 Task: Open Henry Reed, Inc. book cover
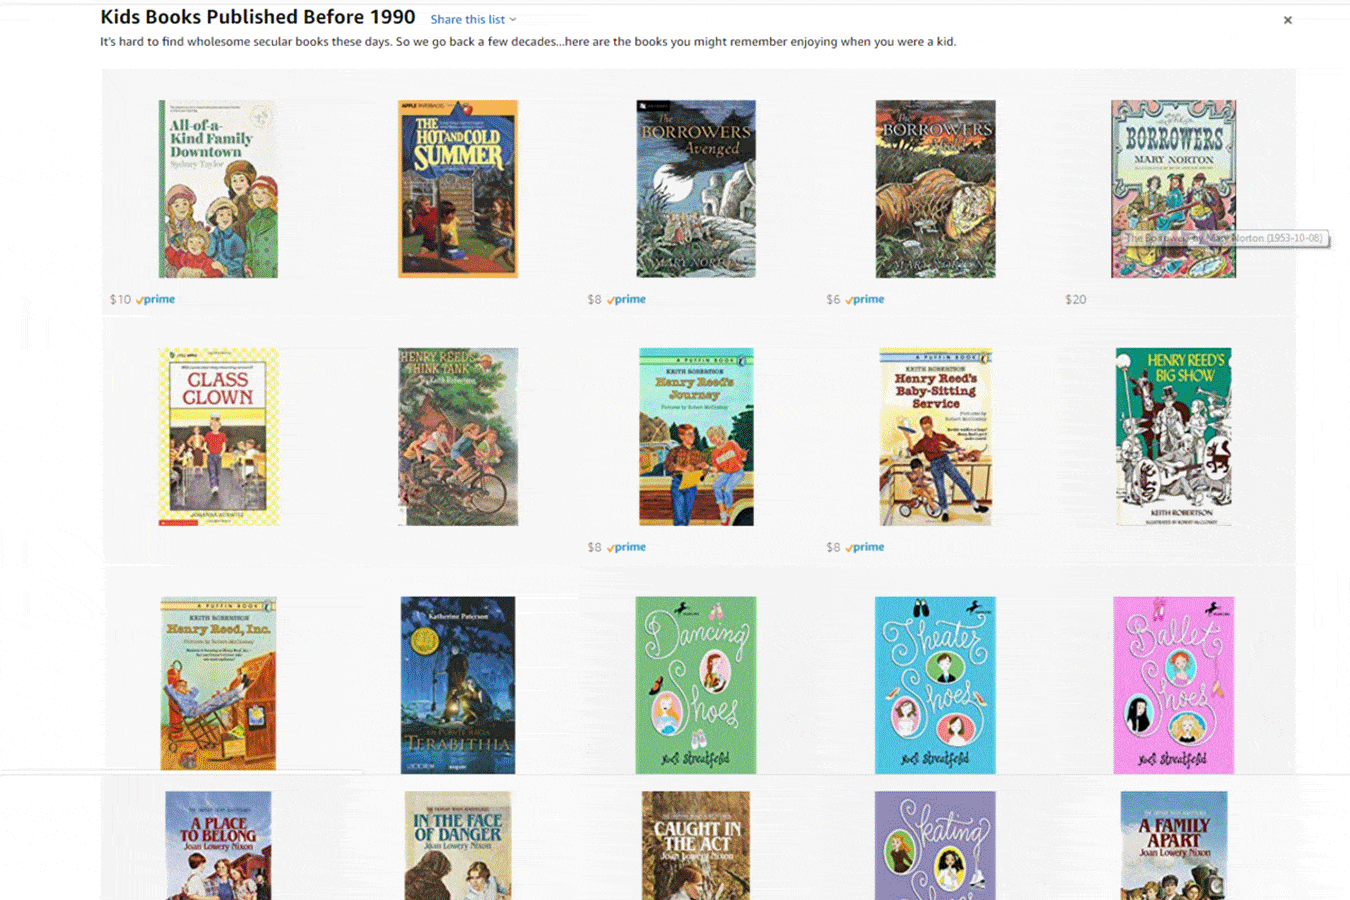click(x=218, y=684)
